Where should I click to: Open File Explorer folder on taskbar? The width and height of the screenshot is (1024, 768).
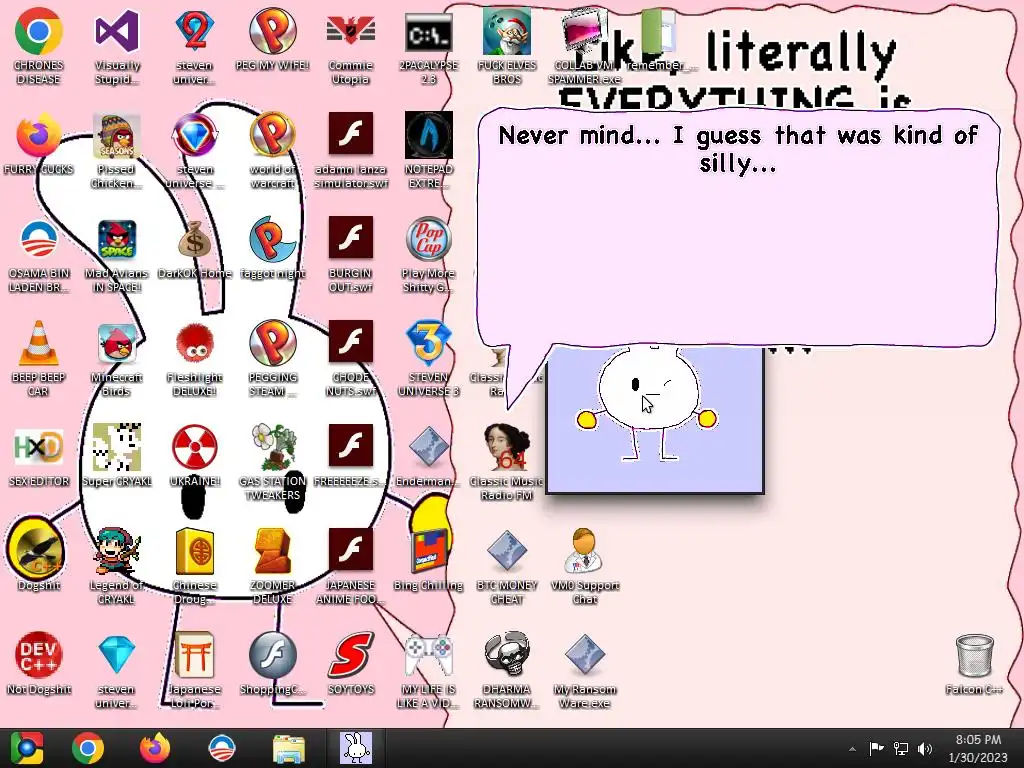click(x=289, y=749)
